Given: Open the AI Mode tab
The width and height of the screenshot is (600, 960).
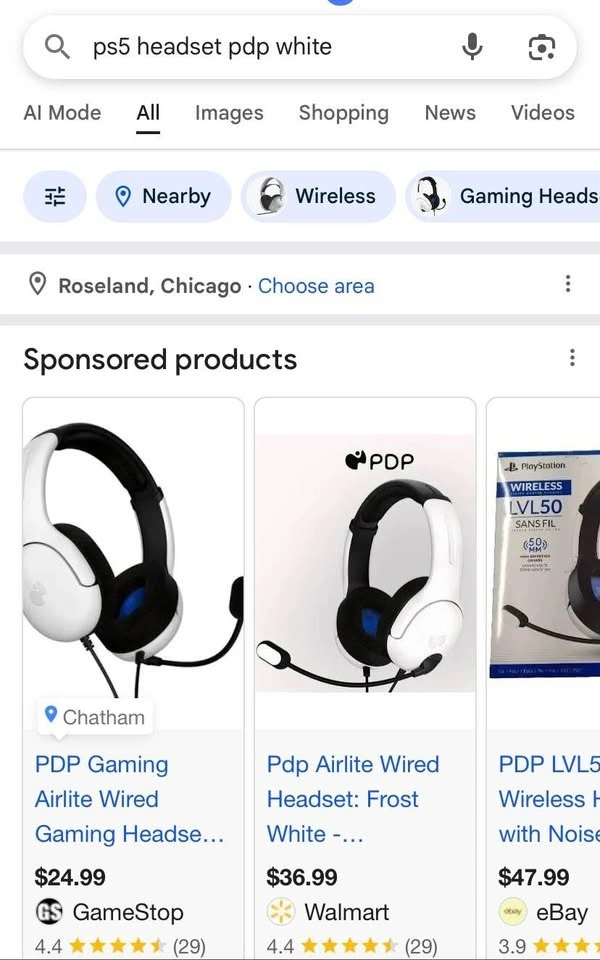Looking at the screenshot, I should [62, 113].
